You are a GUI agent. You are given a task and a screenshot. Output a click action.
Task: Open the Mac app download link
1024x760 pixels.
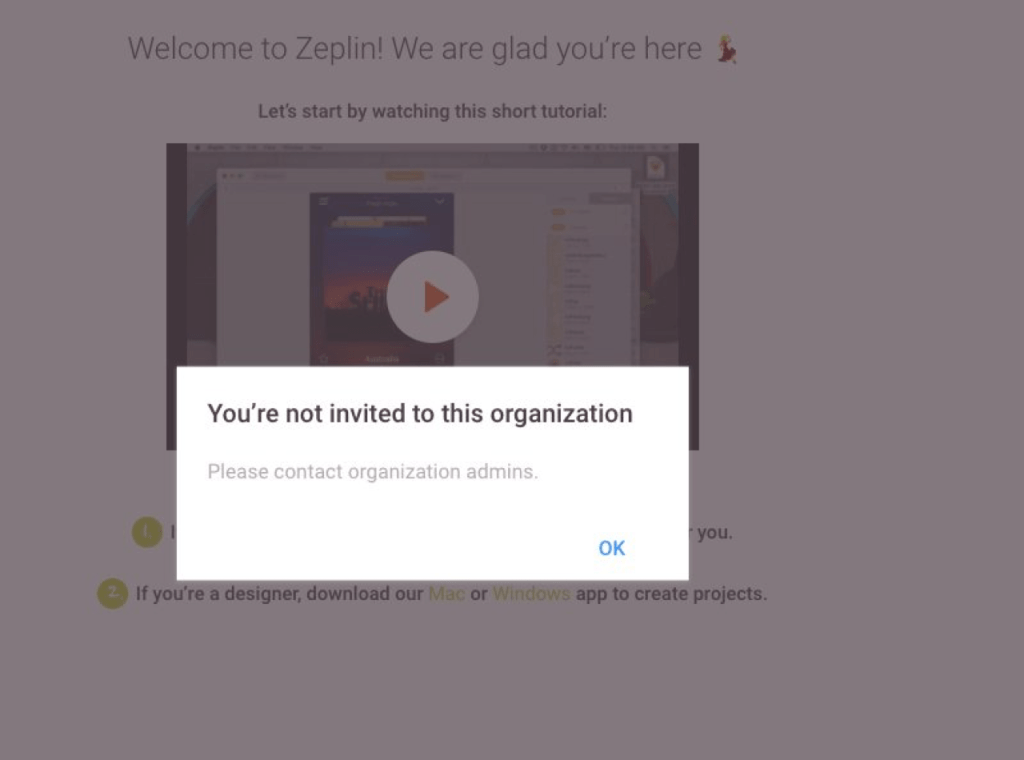point(447,593)
